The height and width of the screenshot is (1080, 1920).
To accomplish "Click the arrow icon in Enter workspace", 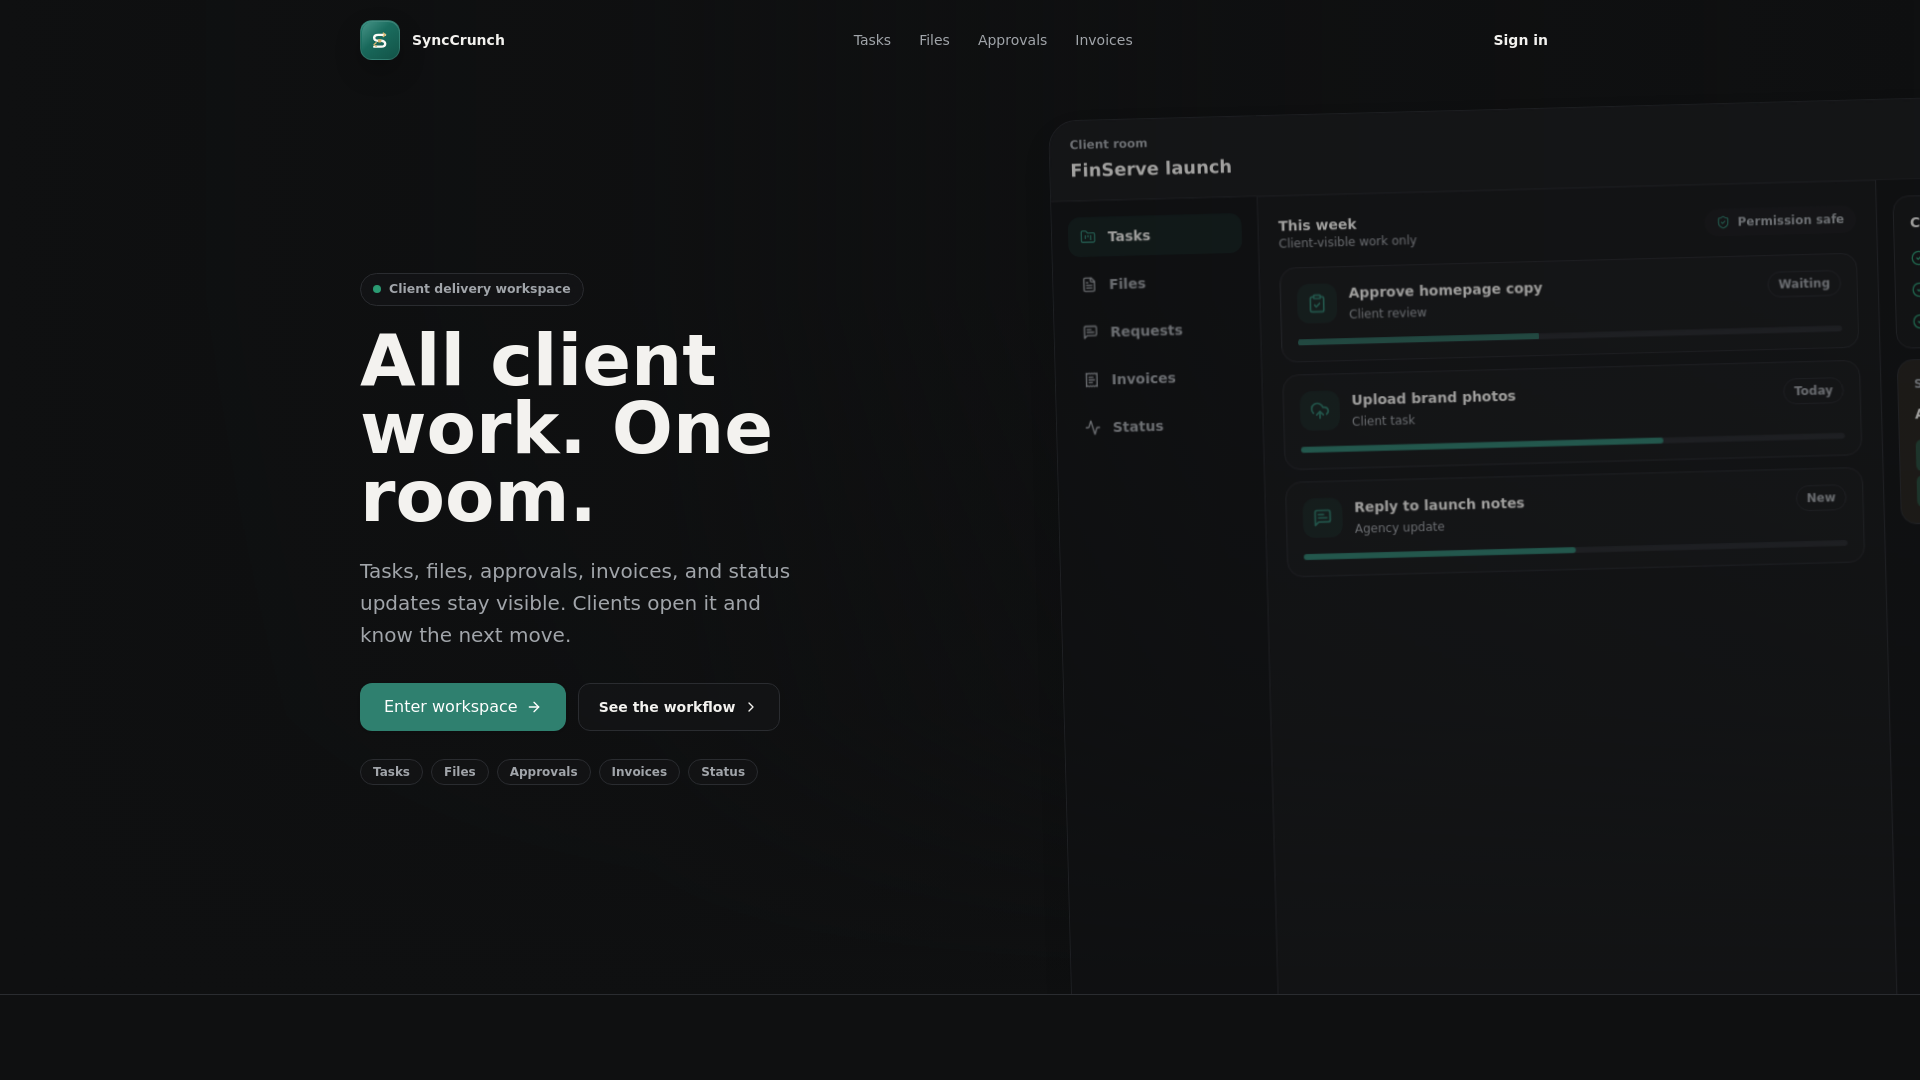I will (x=534, y=707).
